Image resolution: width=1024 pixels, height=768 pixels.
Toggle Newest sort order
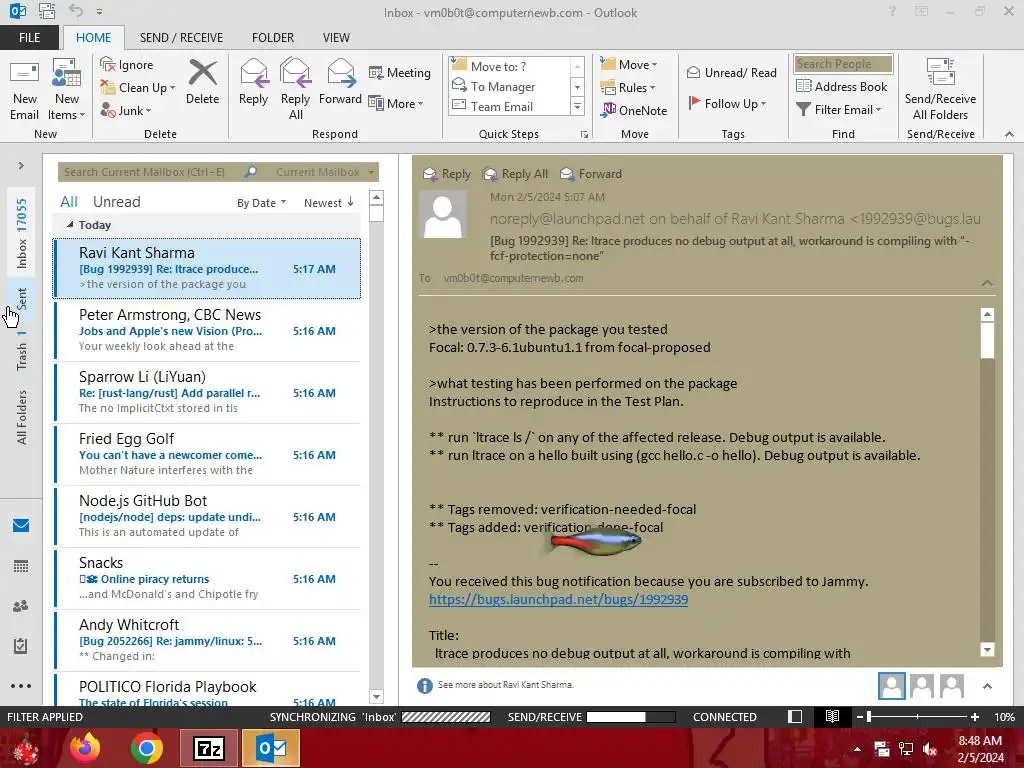328,203
